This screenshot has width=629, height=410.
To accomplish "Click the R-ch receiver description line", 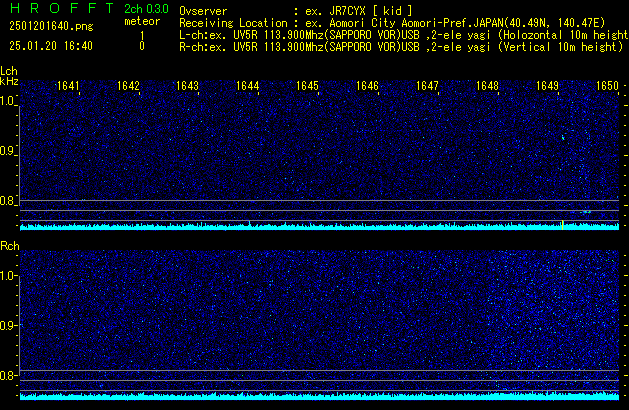I will point(401,47).
